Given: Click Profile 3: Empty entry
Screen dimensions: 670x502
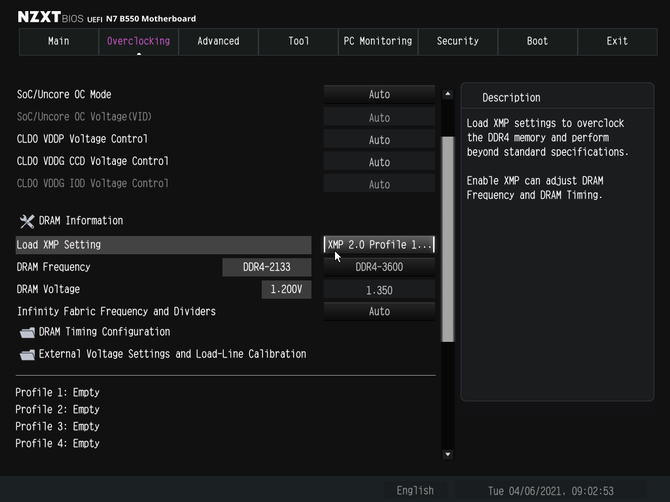Looking at the screenshot, I should click(x=57, y=426).
